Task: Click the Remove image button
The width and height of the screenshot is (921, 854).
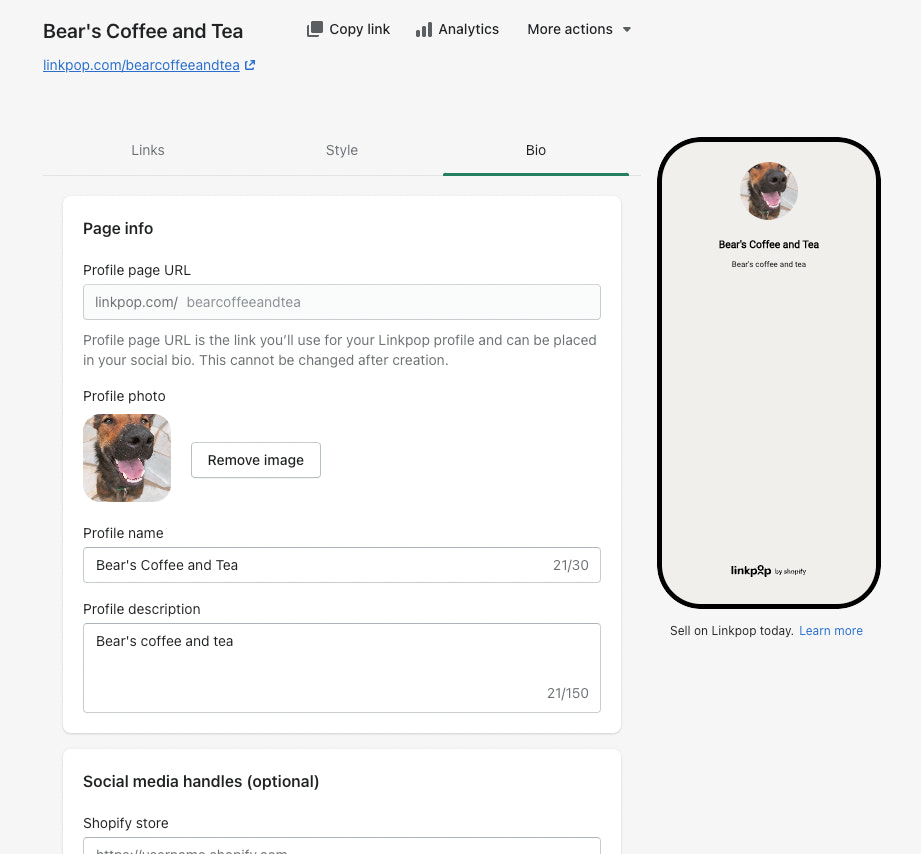Action: click(x=255, y=460)
